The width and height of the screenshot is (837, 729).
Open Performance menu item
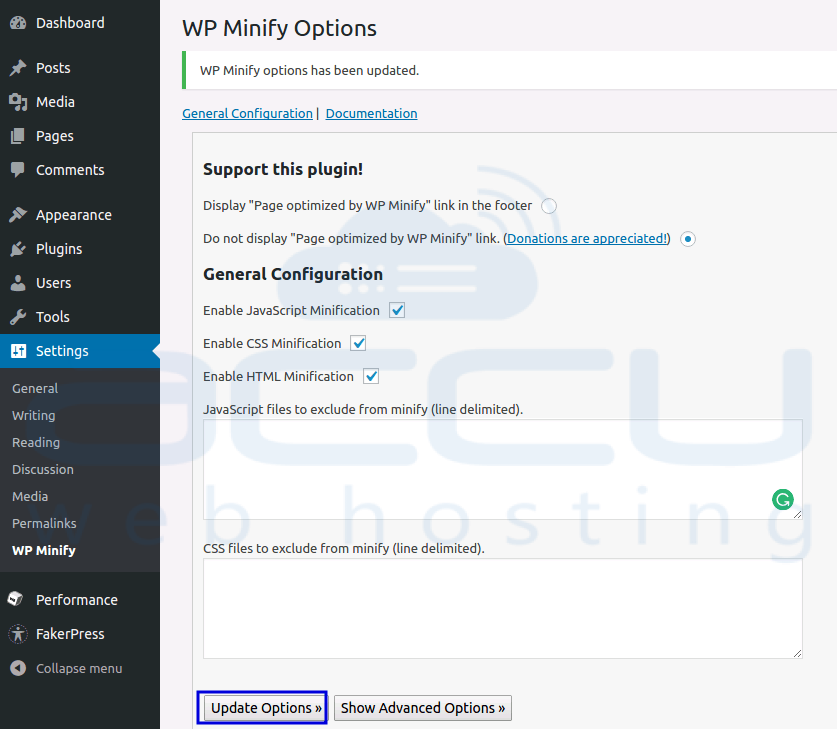click(80, 599)
